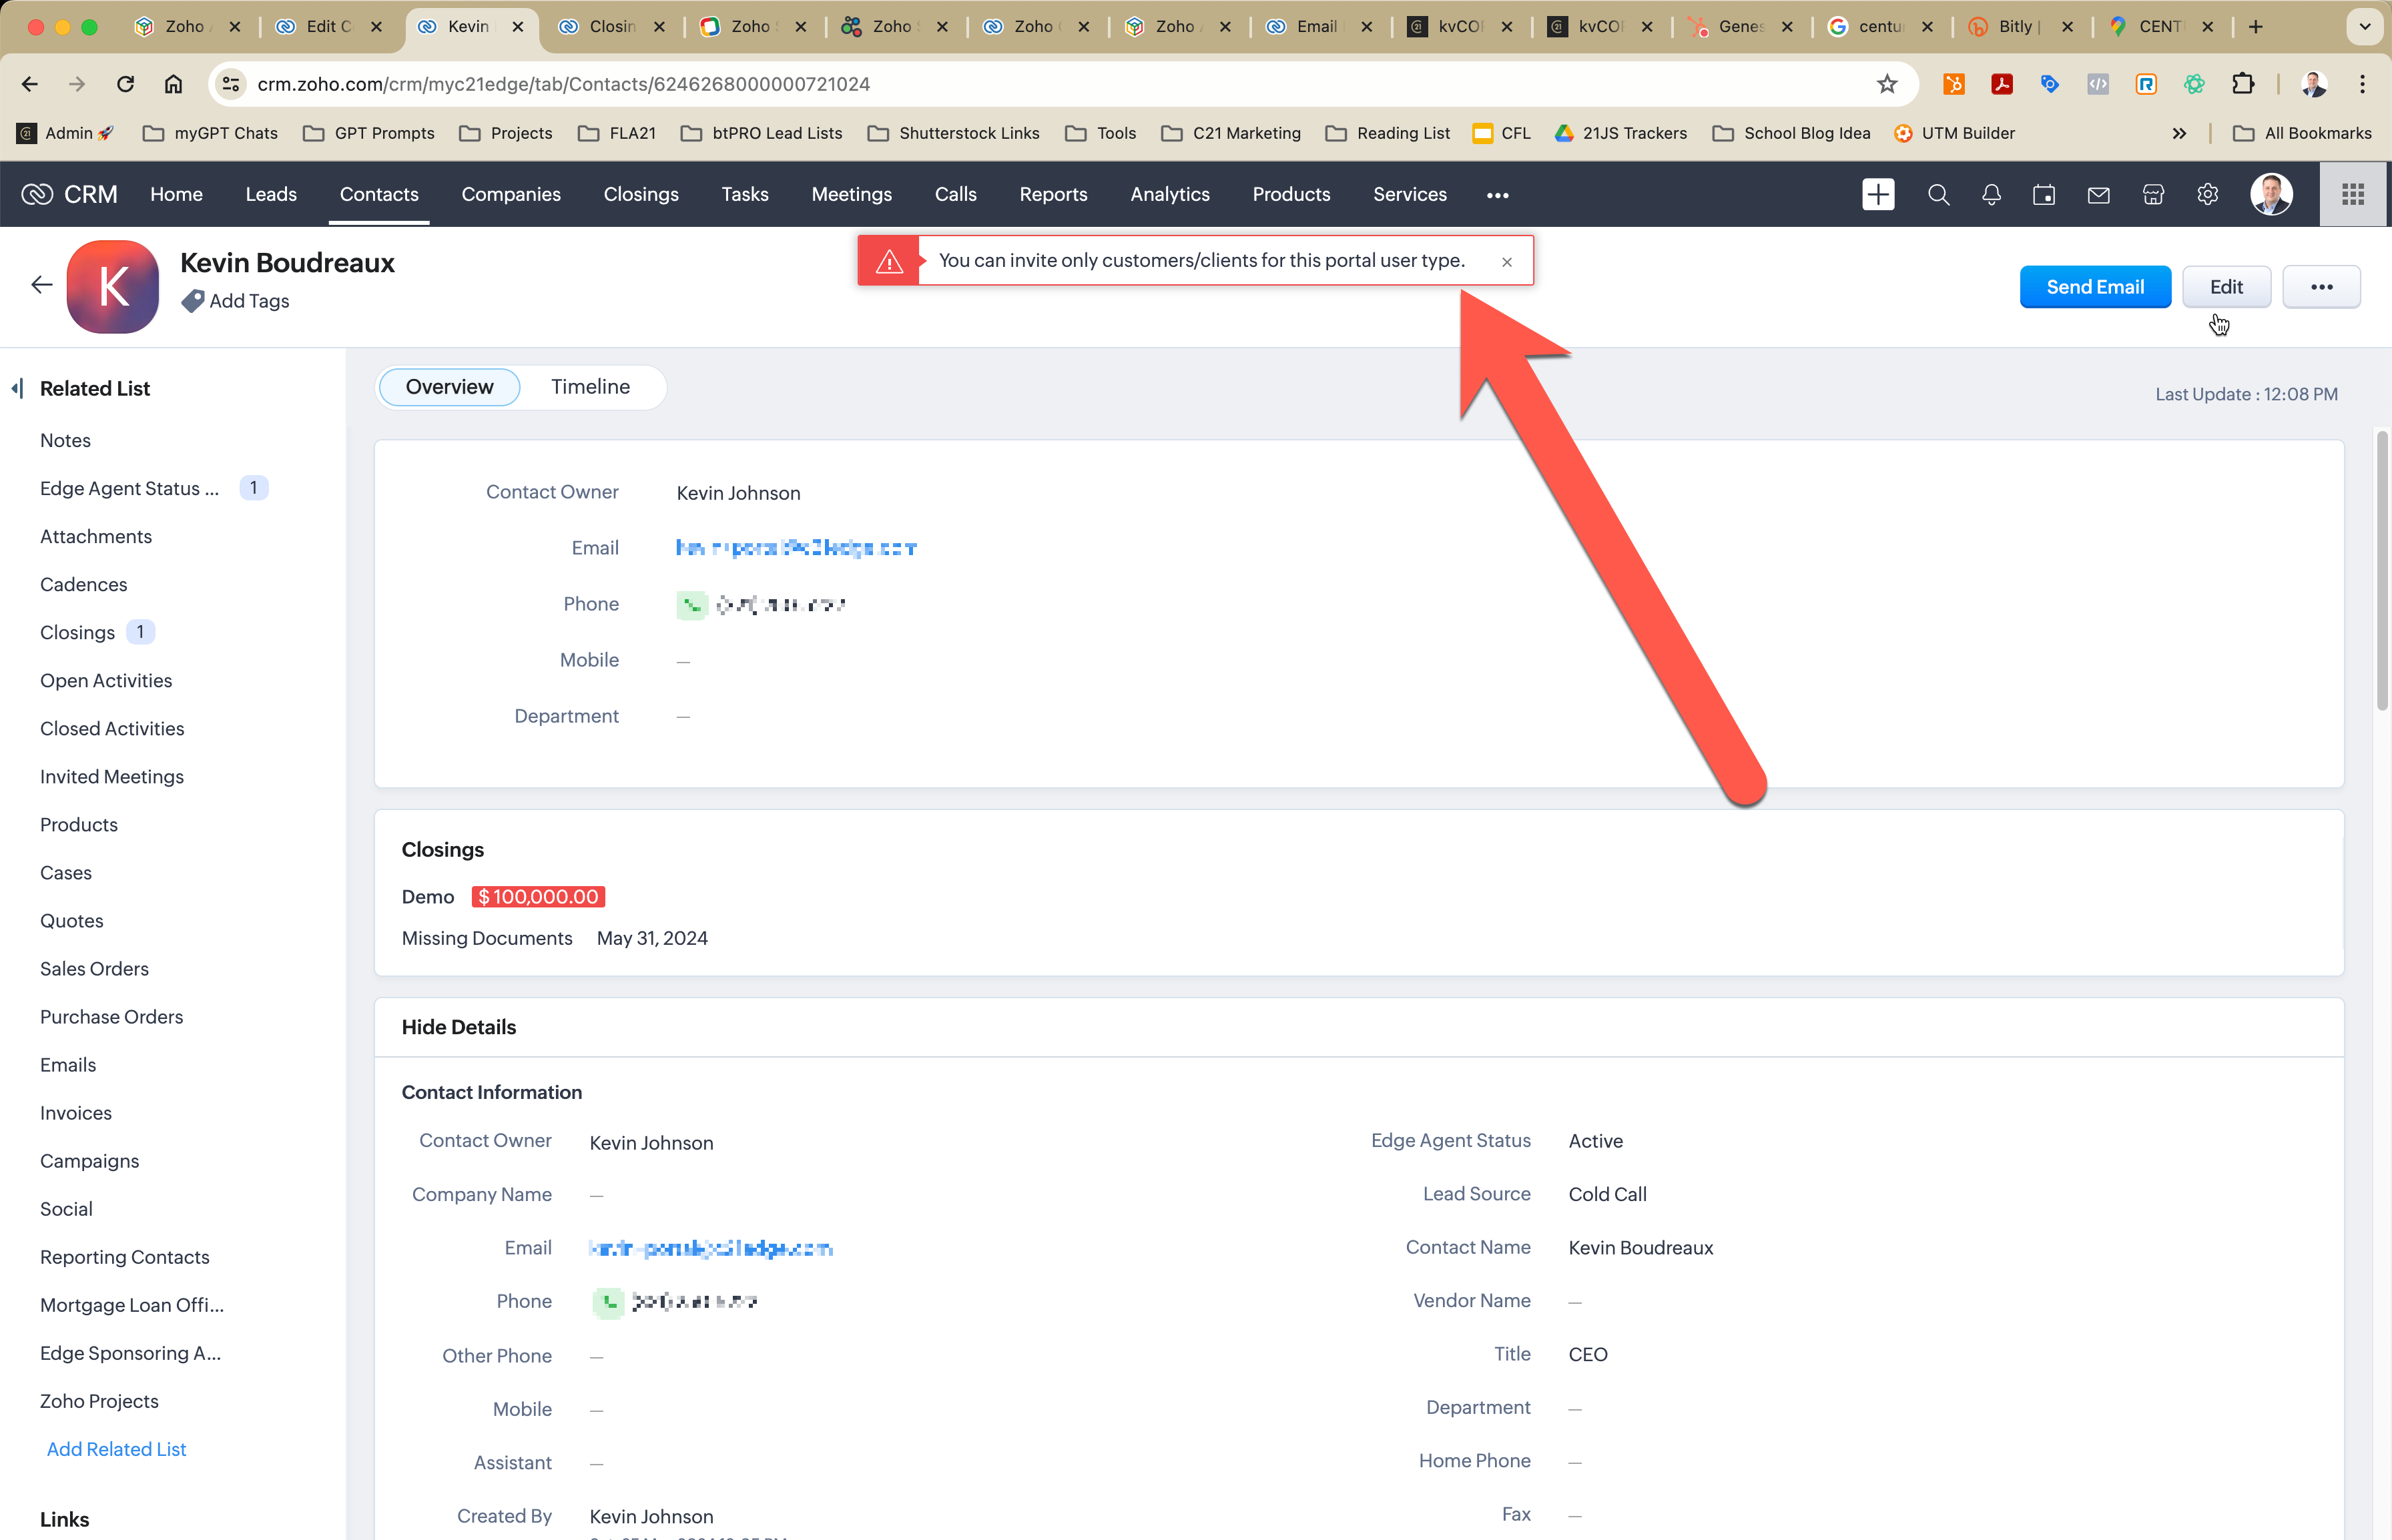Go to the Closings module tab
This screenshot has height=1540, width=2392.
point(640,194)
